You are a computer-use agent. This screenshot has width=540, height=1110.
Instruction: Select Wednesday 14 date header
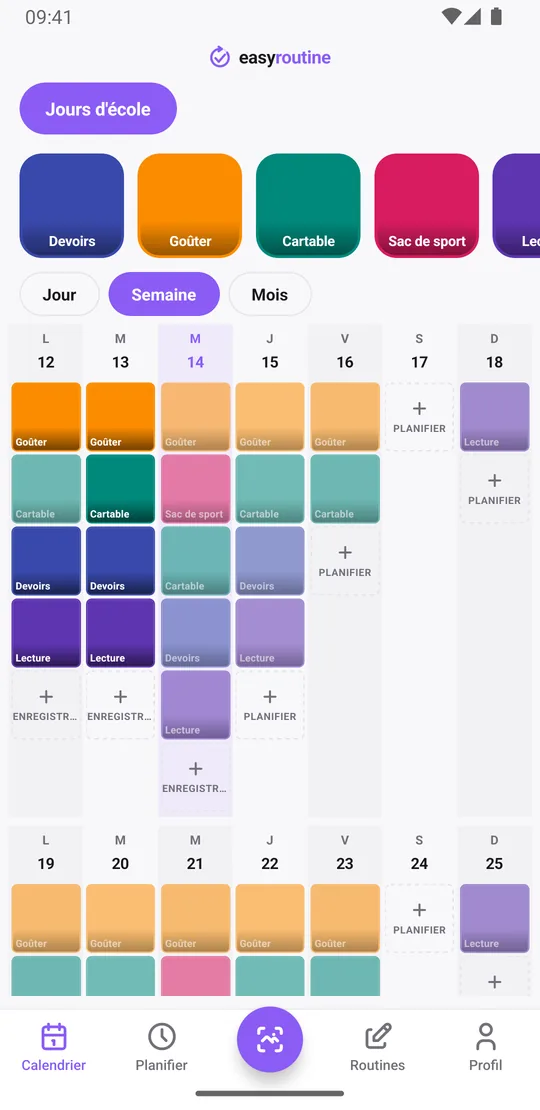coord(195,352)
